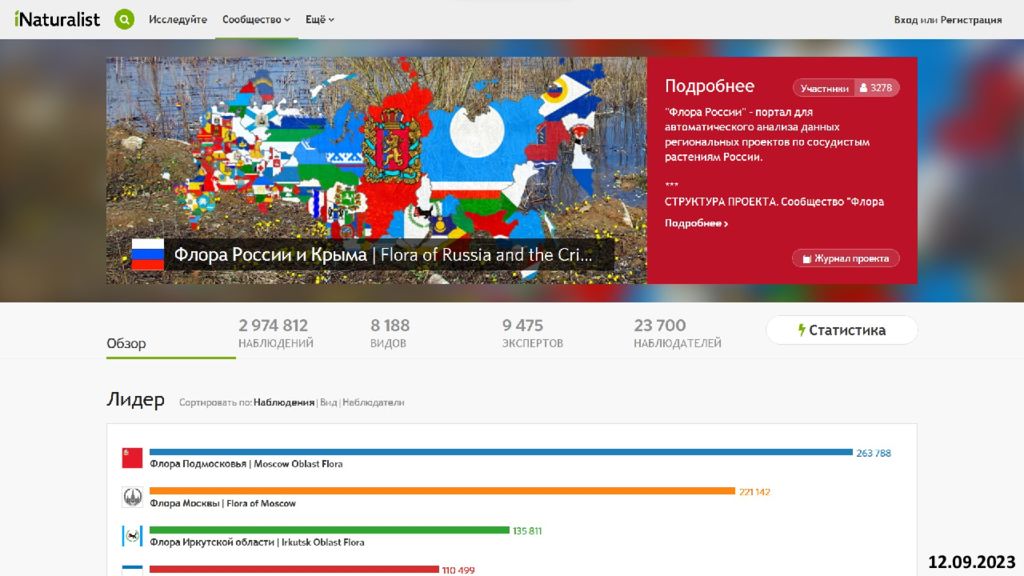Open Флора Москвы project link
Viewport: 1024px width, 576px height.
pyautogui.click(x=222, y=504)
